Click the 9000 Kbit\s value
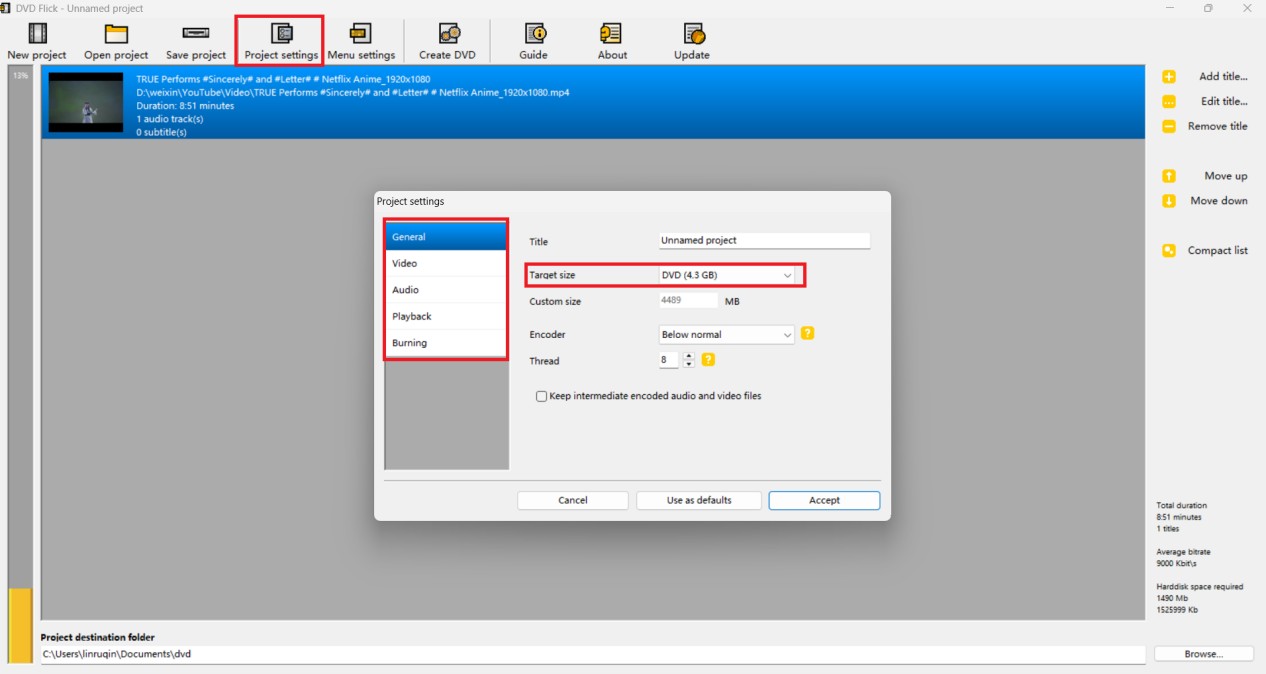The height and width of the screenshot is (674, 1266). (x=1177, y=564)
